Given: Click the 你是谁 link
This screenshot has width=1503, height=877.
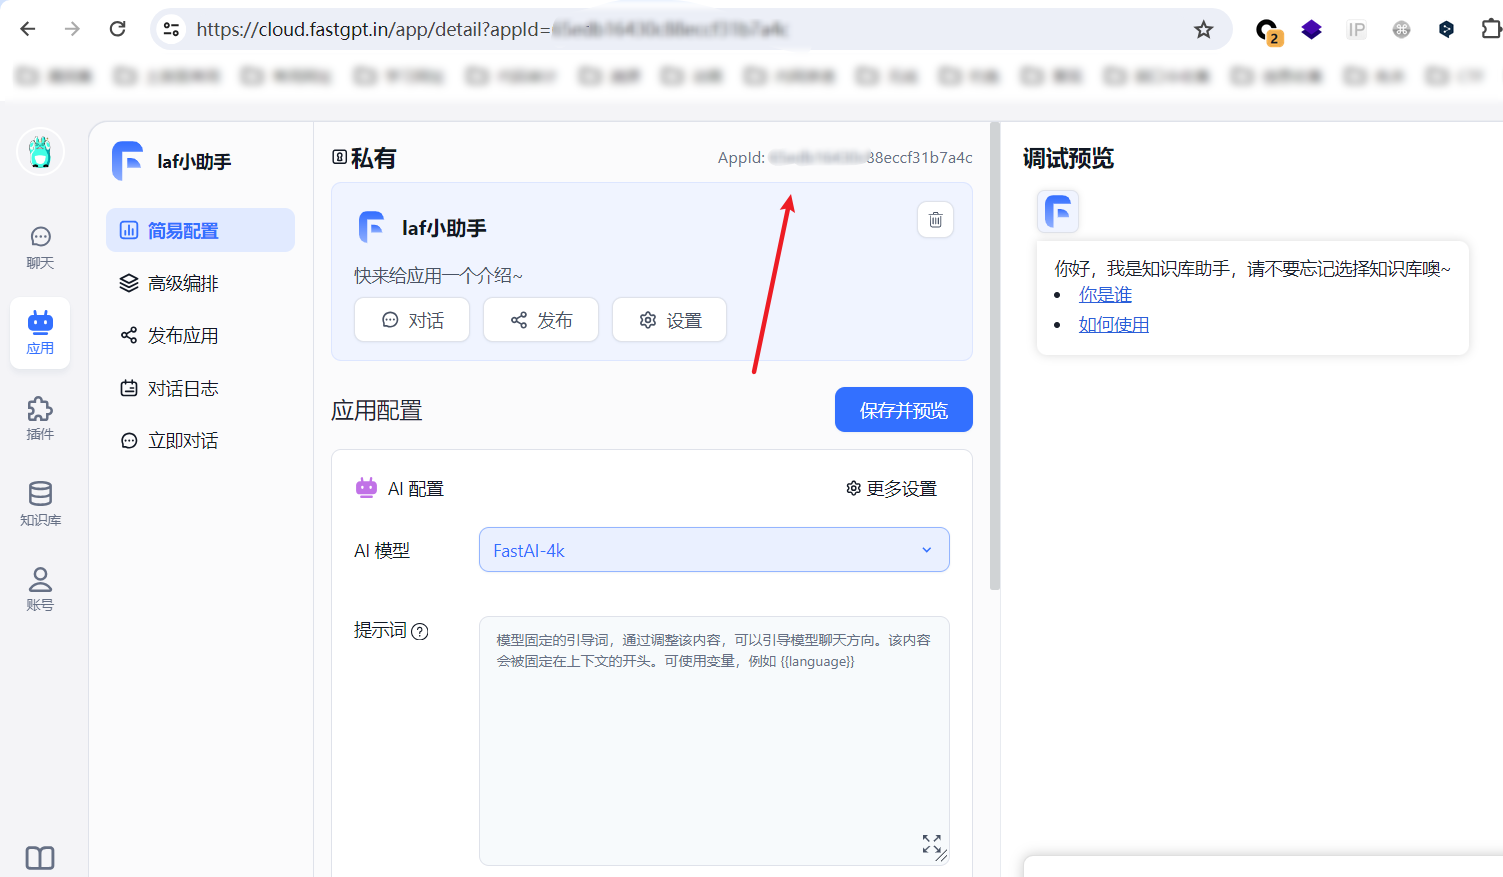Looking at the screenshot, I should pos(1105,294).
